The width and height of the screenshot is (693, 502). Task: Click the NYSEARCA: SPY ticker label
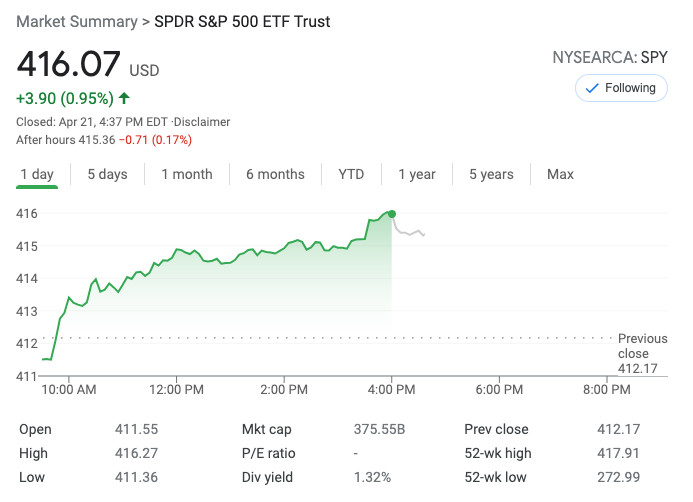click(x=610, y=57)
